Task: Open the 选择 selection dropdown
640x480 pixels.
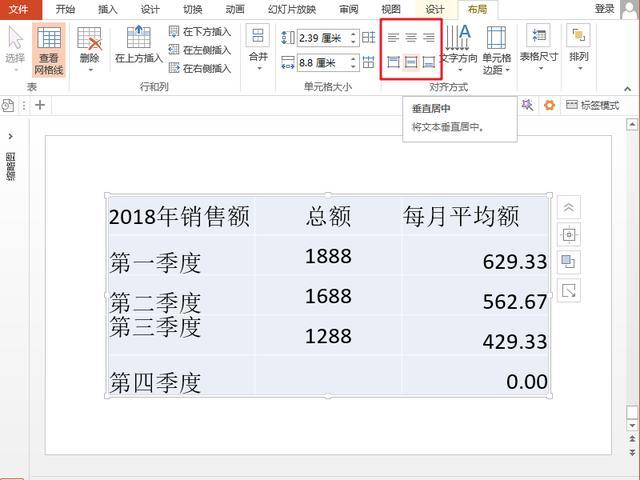Action: tap(15, 50)
